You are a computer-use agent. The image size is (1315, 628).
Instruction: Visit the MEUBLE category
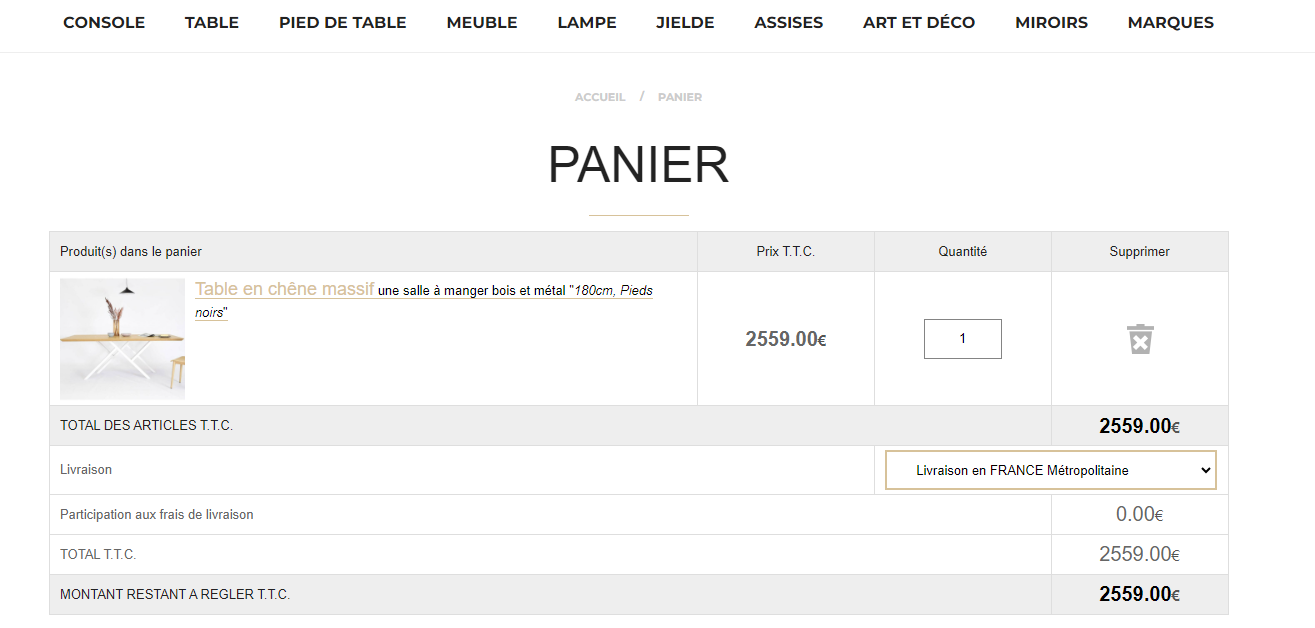(x=481, y=22)
